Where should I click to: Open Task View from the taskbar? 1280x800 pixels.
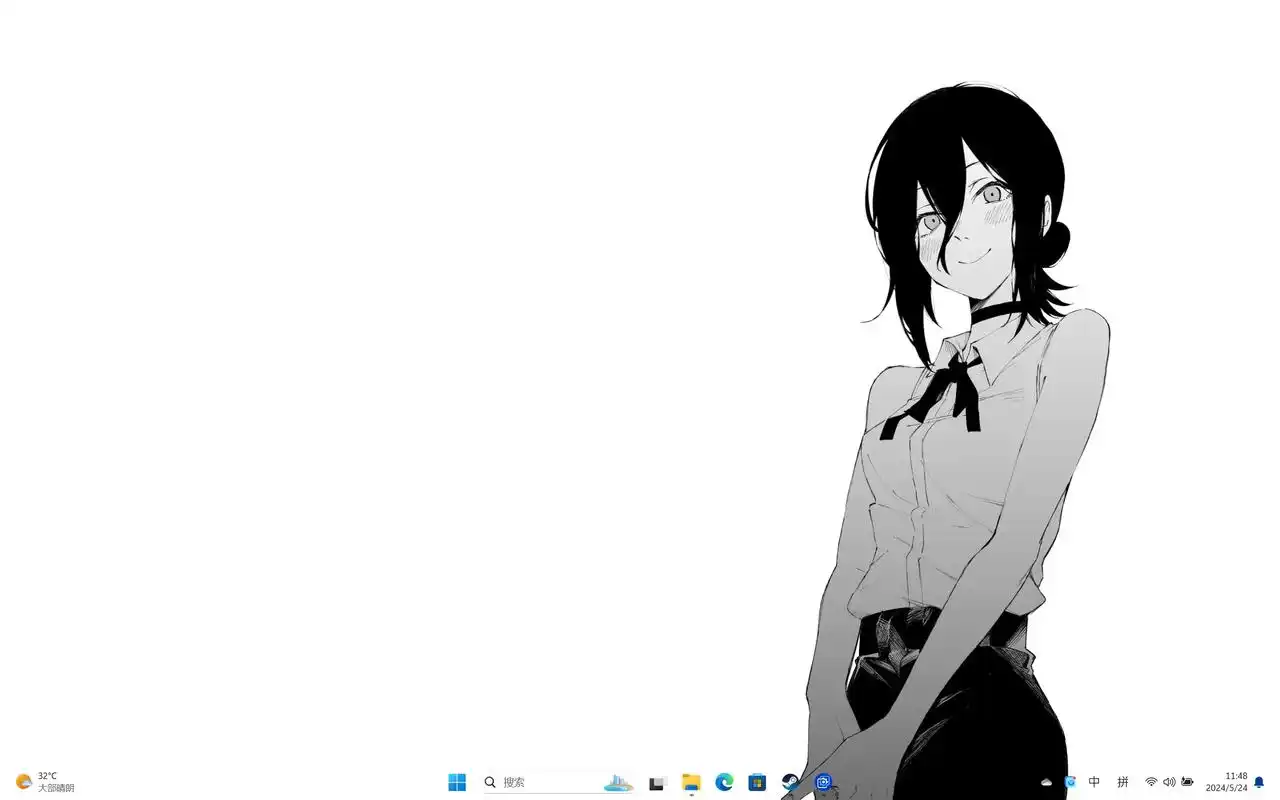657,783
